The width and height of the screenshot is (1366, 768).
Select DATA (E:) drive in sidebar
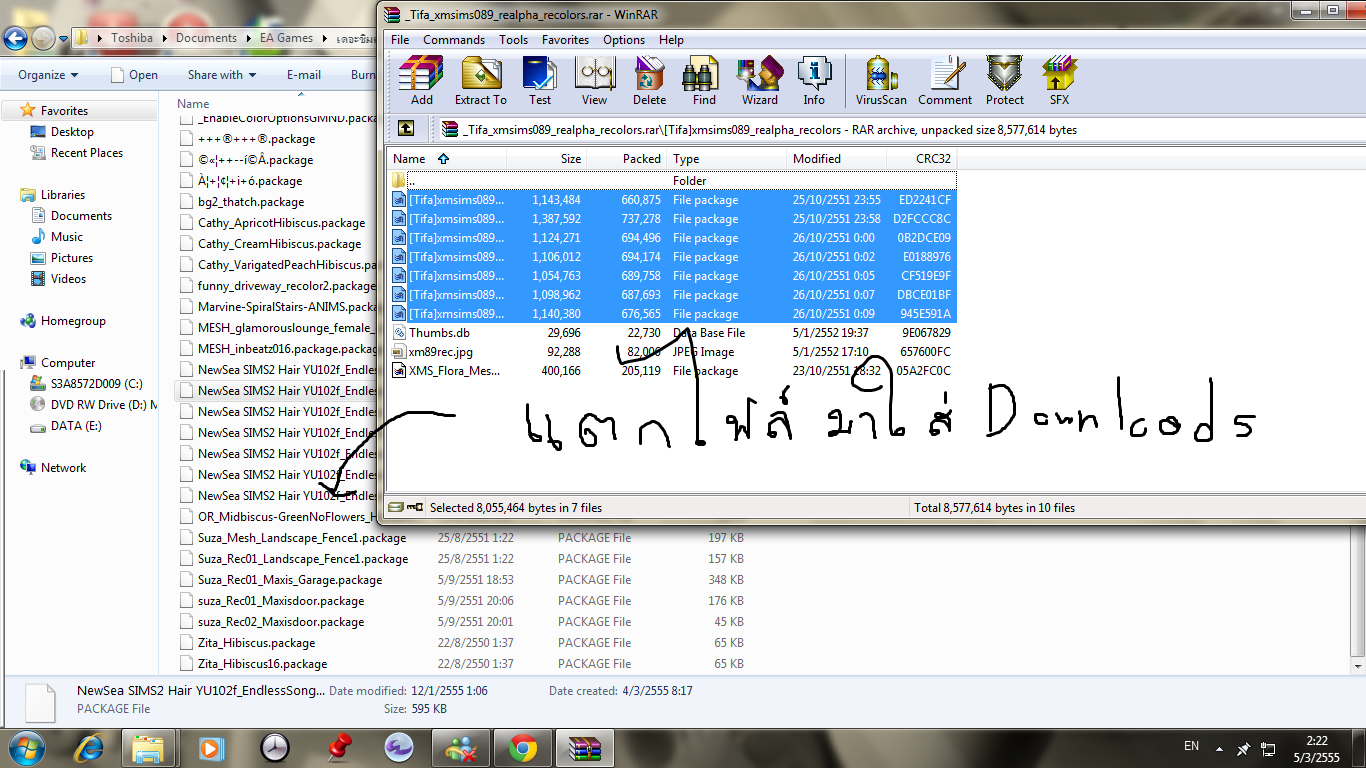[x=76, y=426]
